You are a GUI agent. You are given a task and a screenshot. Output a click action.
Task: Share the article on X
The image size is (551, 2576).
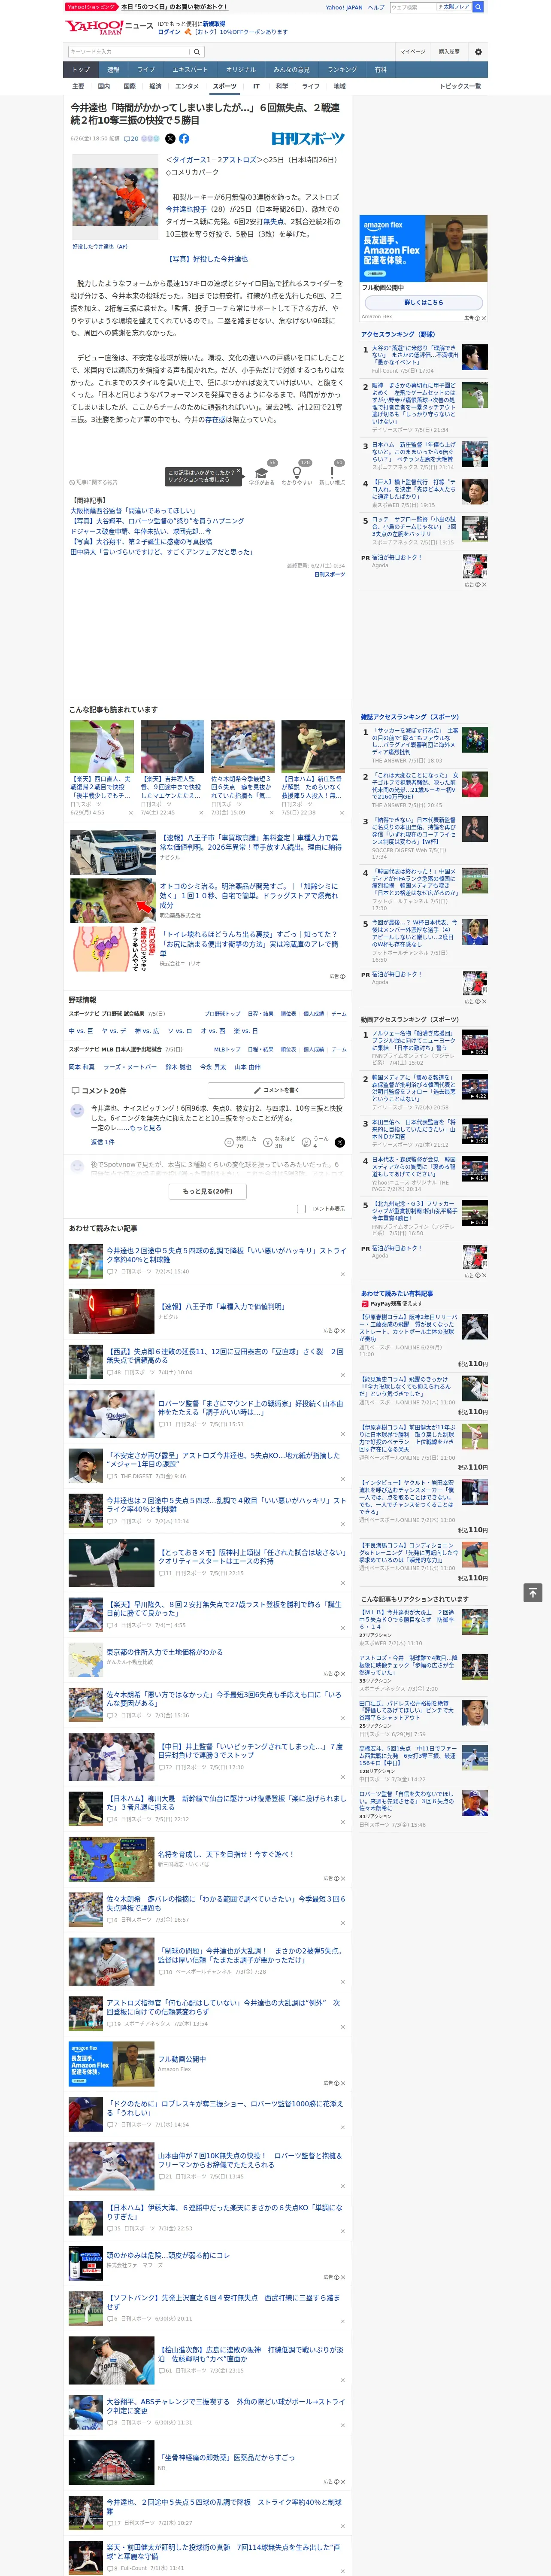pos(170,139)
